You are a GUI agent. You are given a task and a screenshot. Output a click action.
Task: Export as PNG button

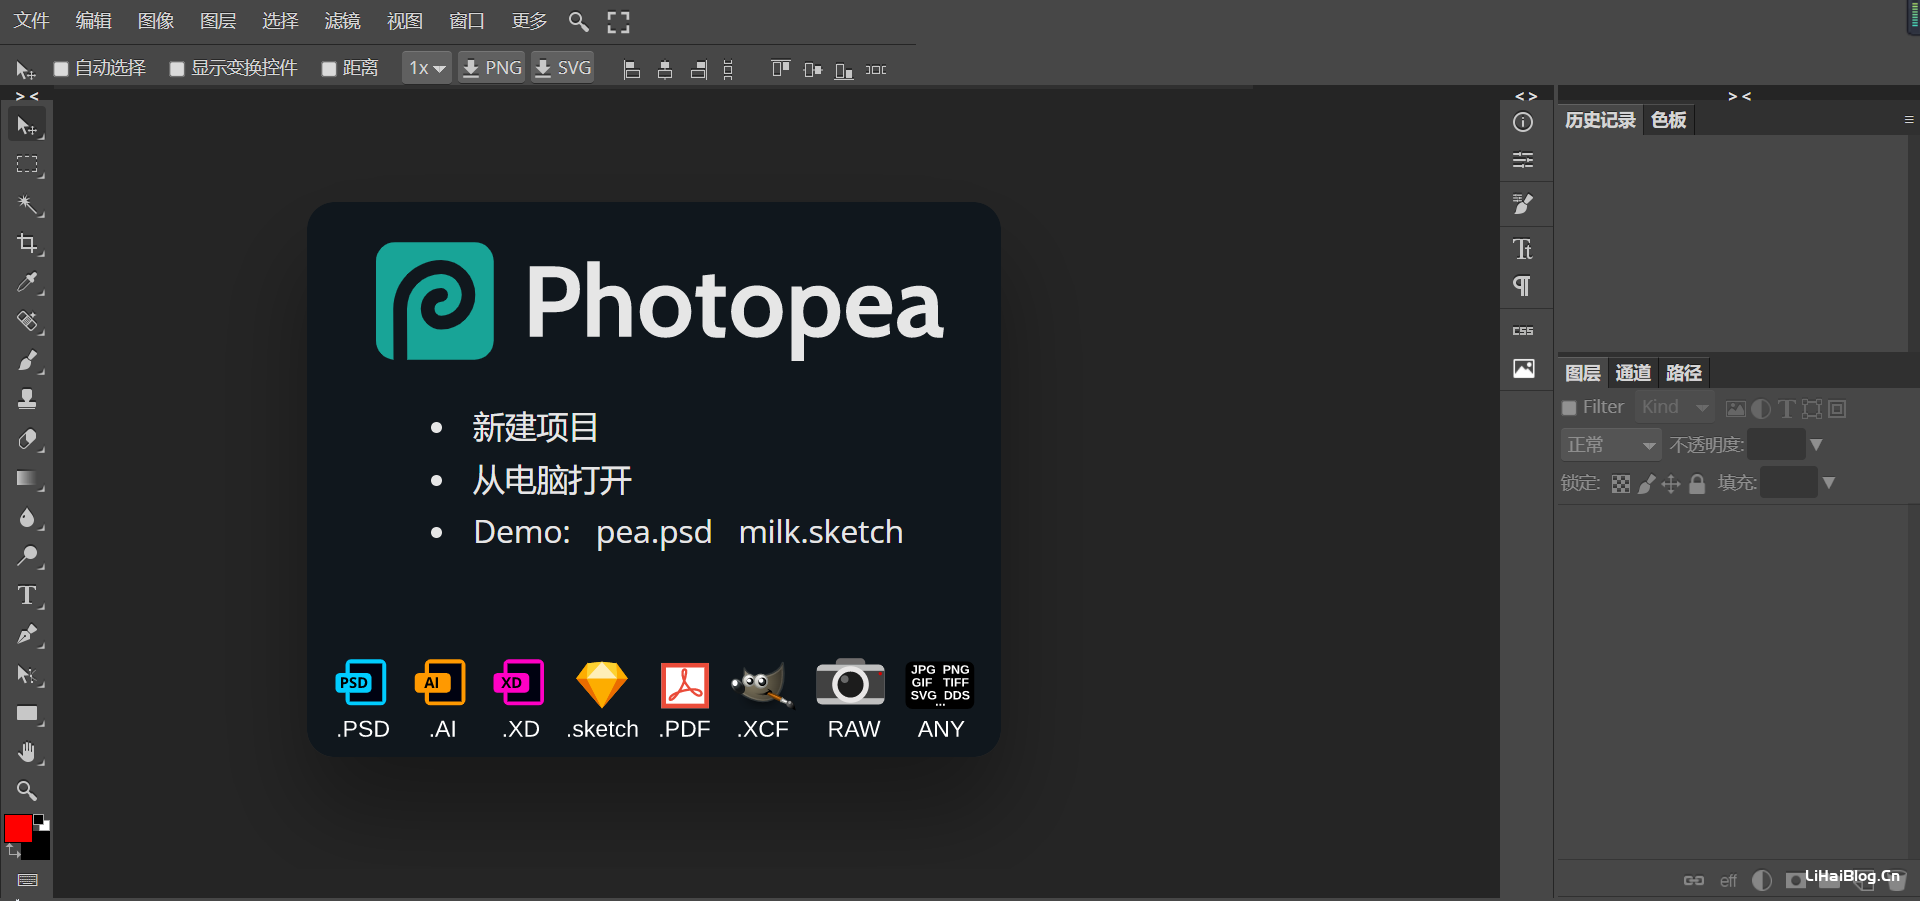coord(492,68)
